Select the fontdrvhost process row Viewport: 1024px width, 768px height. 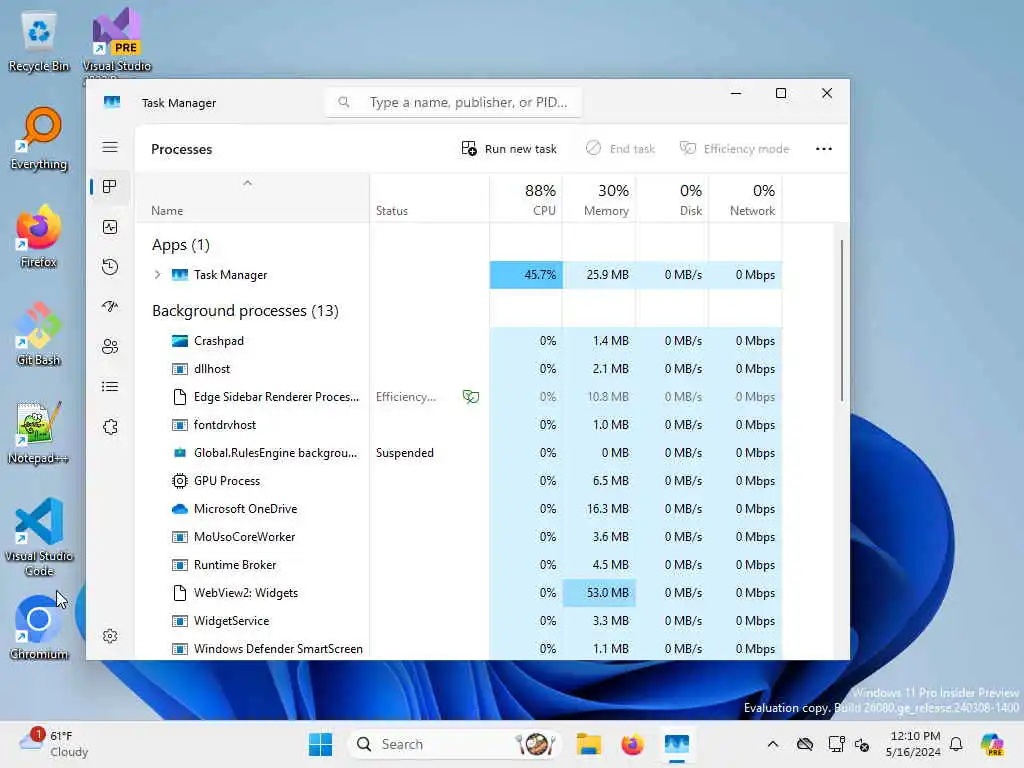459,425
